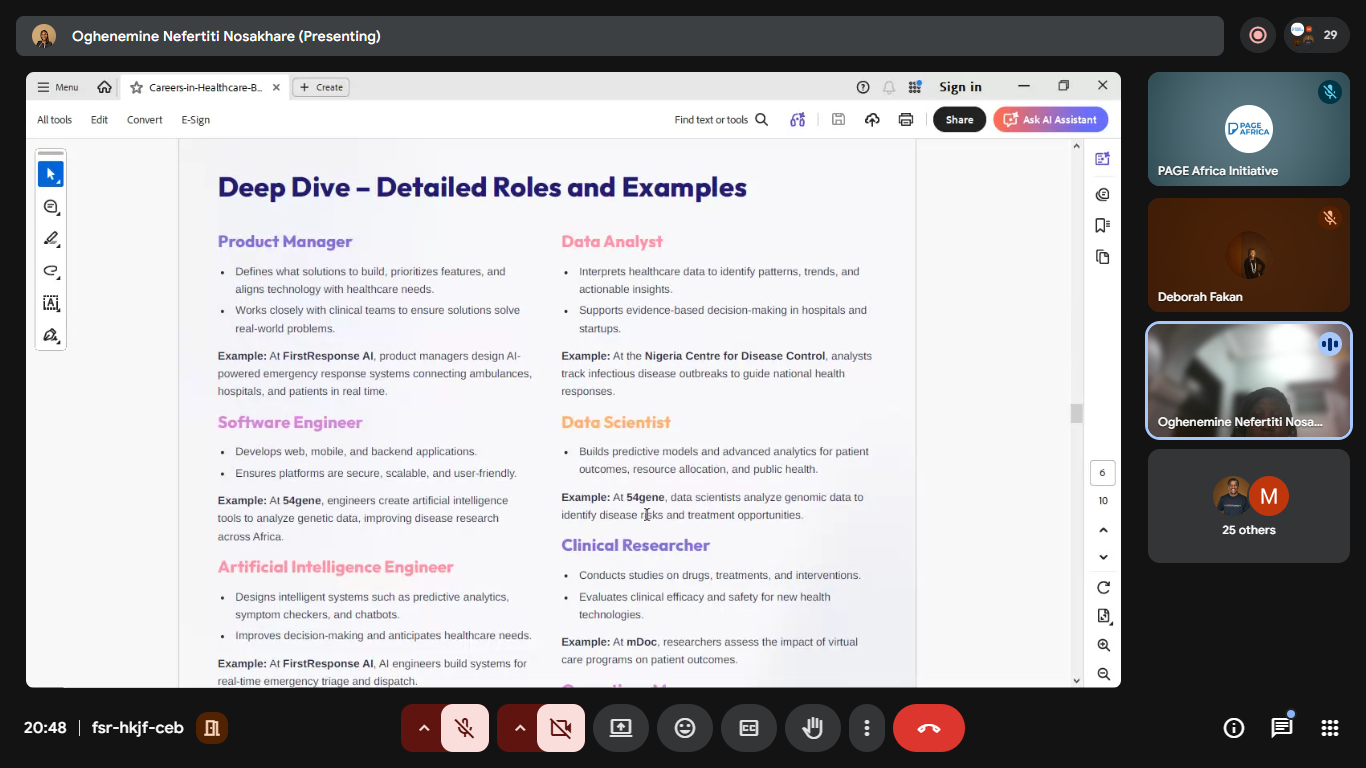This screenshot has width=1366, height=768.
Task: Open Acrobat help question mark icon
Action: coord(863,87)
